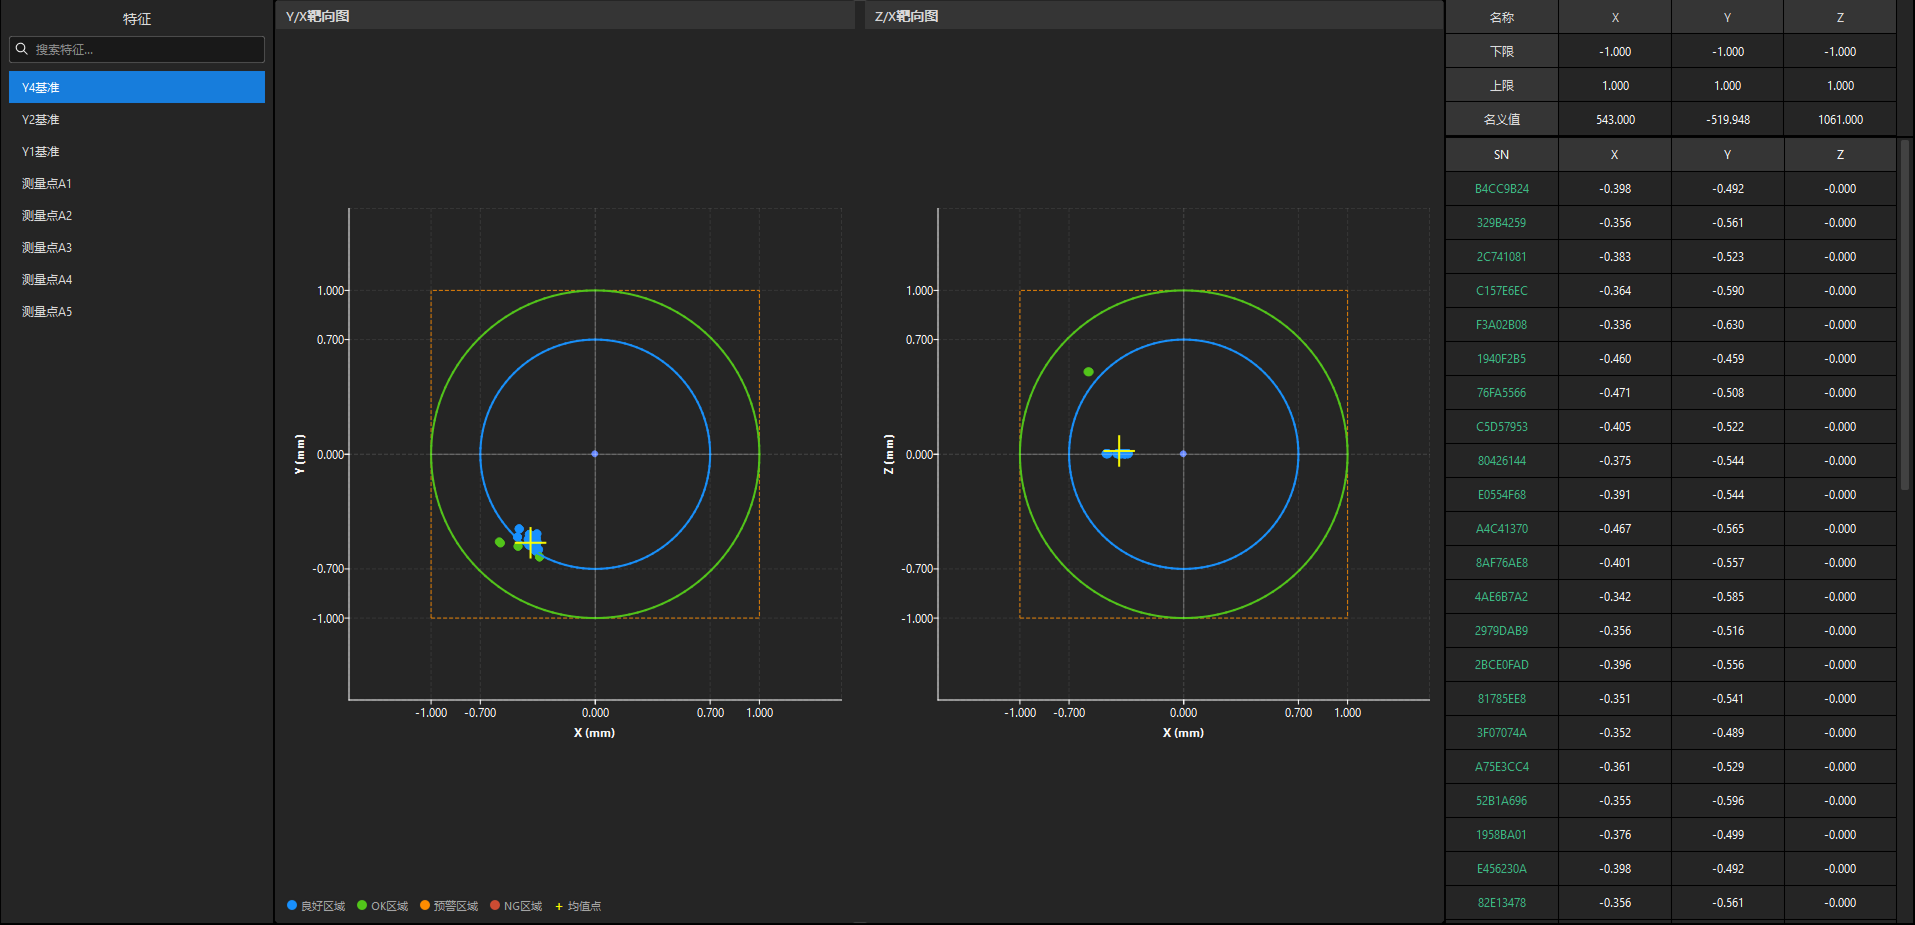Select SN row E456230A
Image resolution: width=1915 pixels, height=925 pixels.
pos(1501,869)
